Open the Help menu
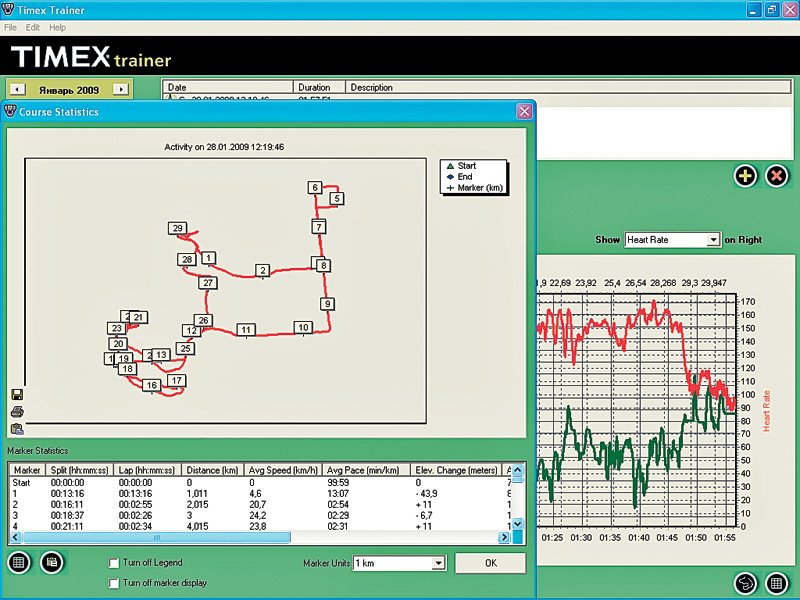This screenshot has width=800, height=600. tap(58, 28)
